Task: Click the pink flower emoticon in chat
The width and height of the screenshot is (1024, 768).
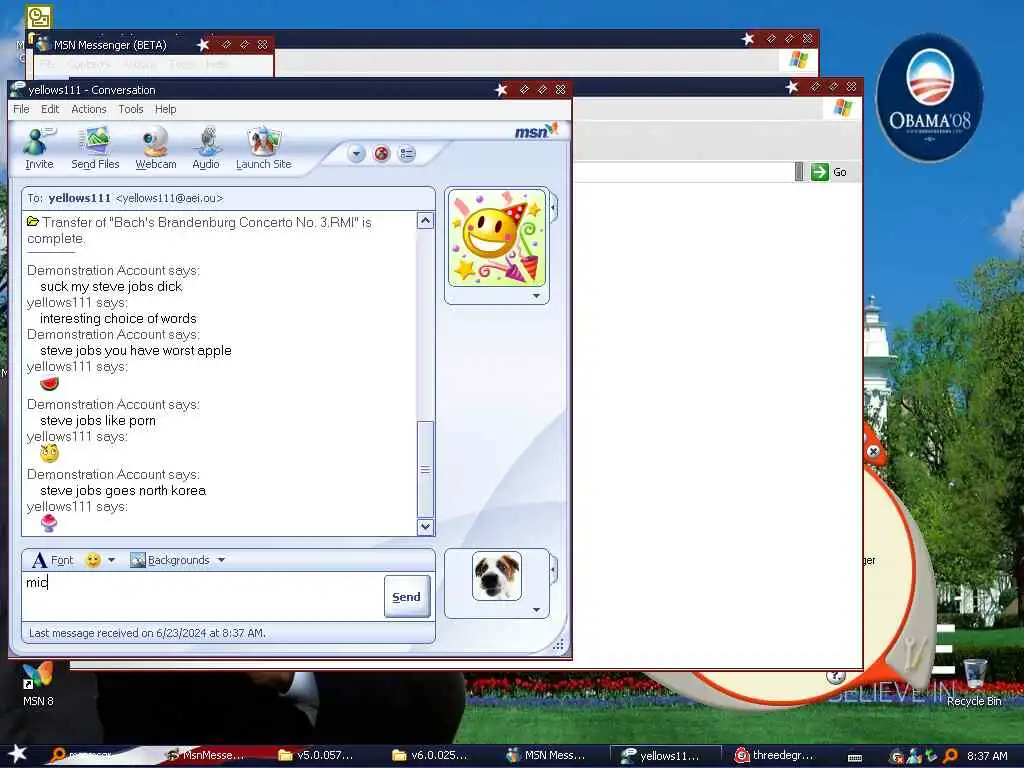Action: (x=49, y=523)
